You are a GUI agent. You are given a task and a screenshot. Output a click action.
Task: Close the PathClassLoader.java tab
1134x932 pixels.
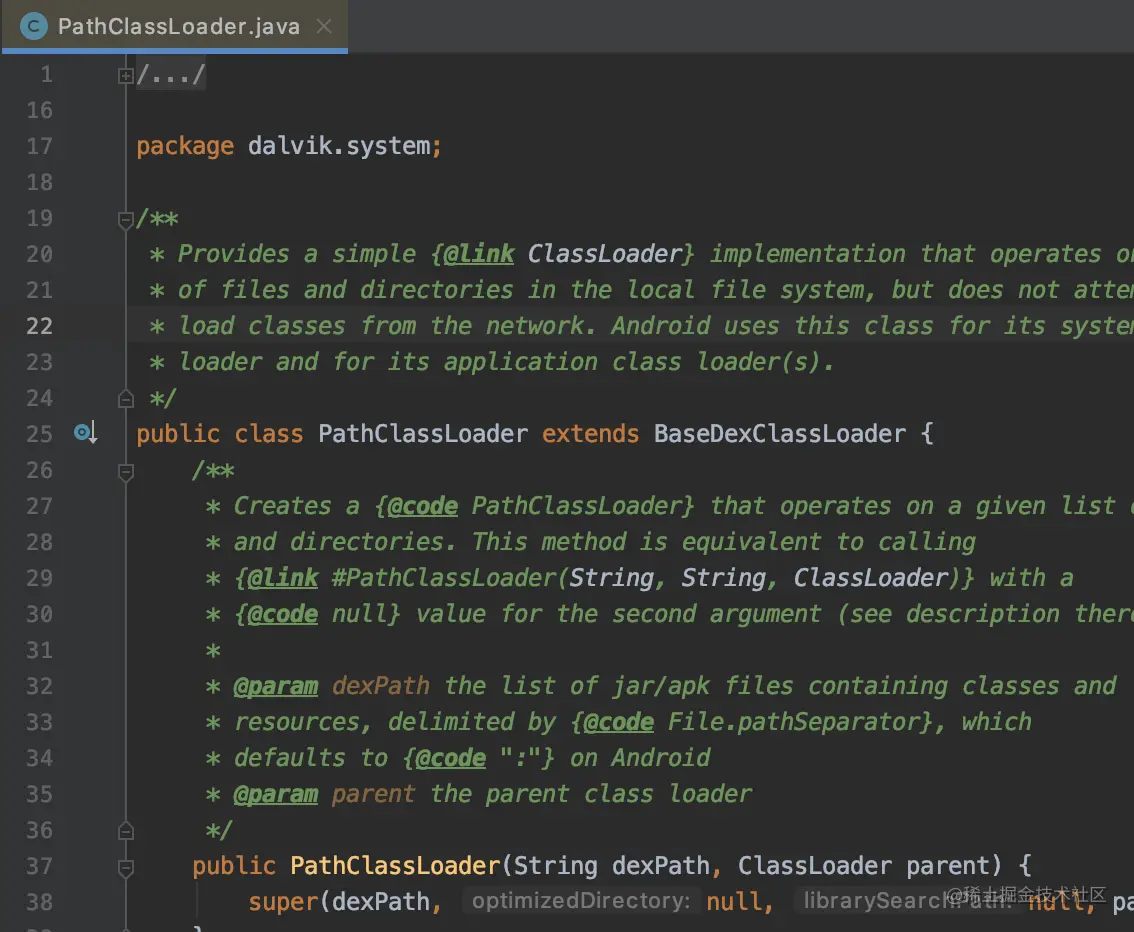[324, 27]
